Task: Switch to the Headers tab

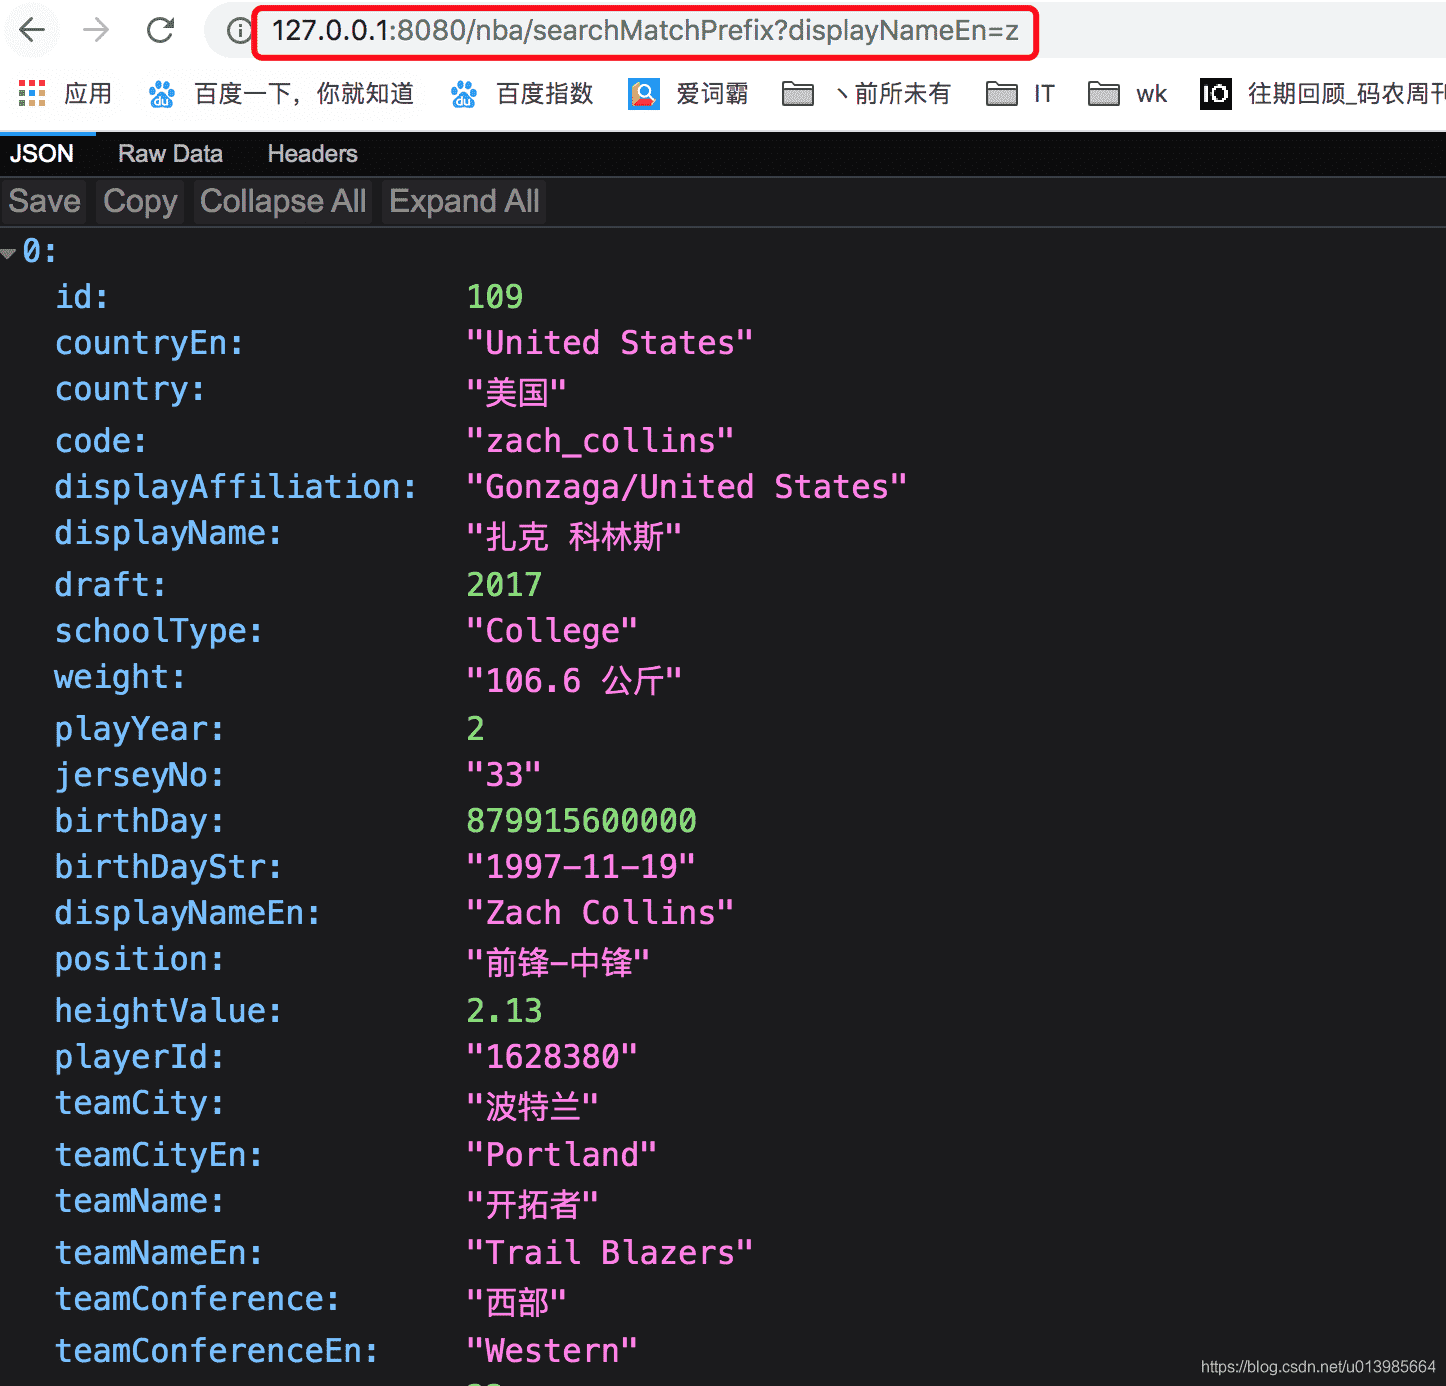Action: pos(312,154)
